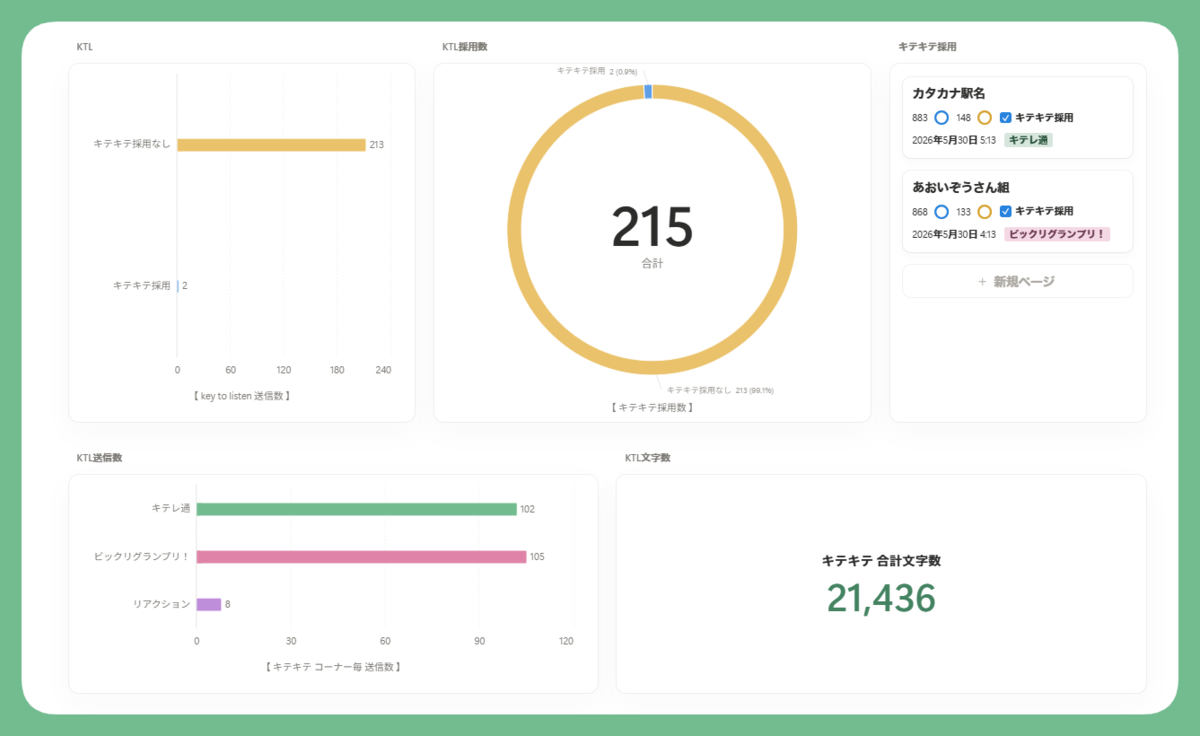
Task: Click blue ring icon in カタカナ駅名 card
Action: [x=941, y=118]
